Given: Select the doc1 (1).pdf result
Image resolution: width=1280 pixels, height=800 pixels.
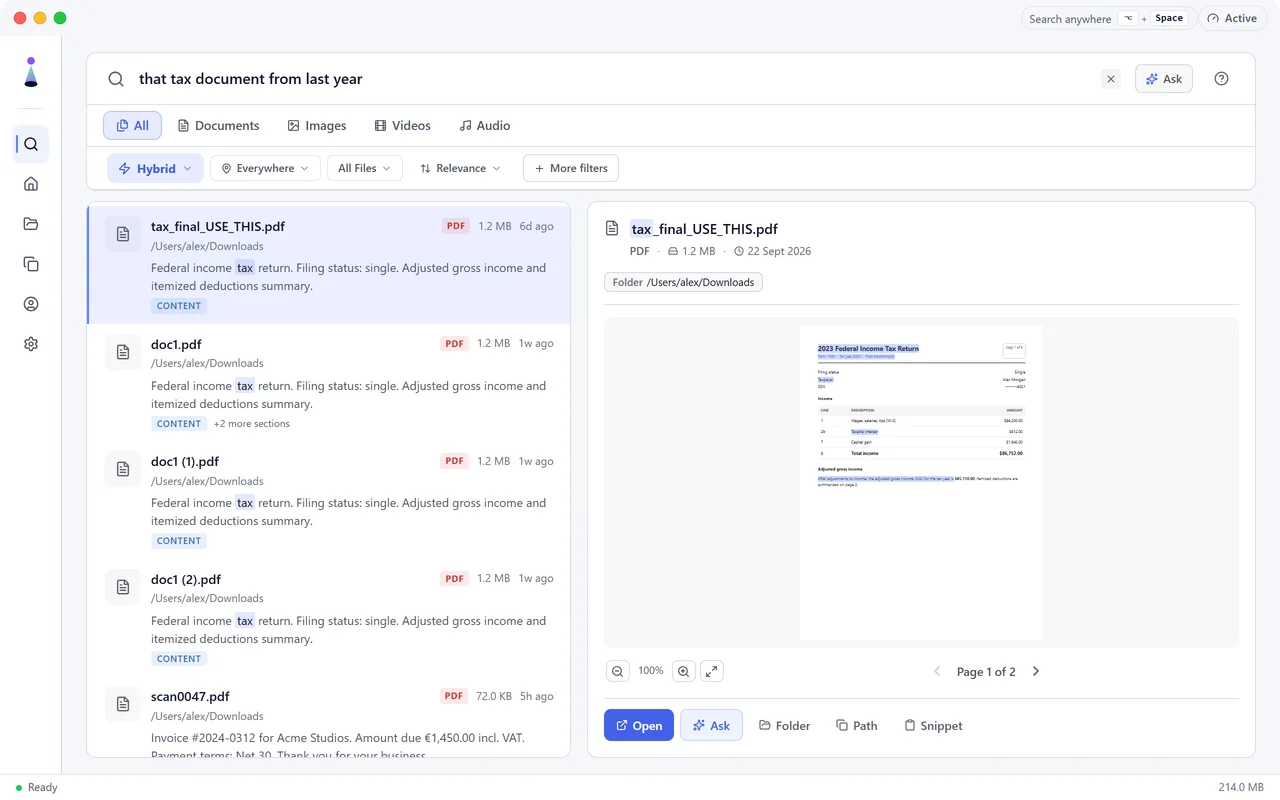Looking at the screenshot, I should point(329,500).
